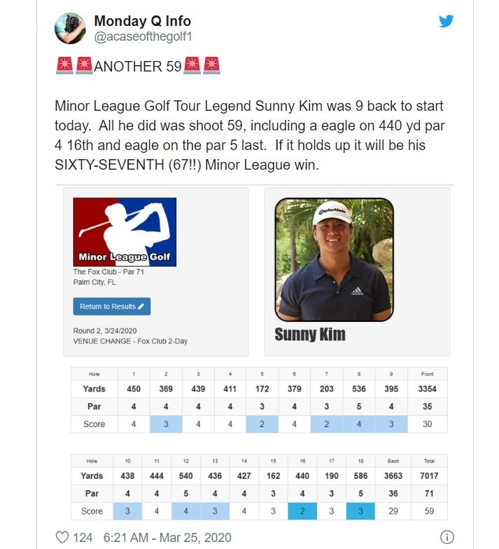Click the Twitter bird logo icon
Screen dimensions: 499x549
(446, 21)
